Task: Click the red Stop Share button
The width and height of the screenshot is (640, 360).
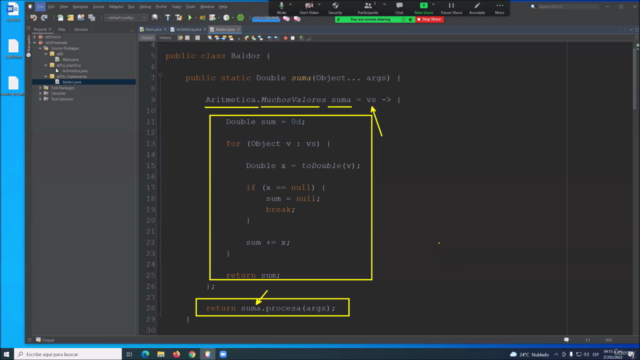Action: click(429, 19)
